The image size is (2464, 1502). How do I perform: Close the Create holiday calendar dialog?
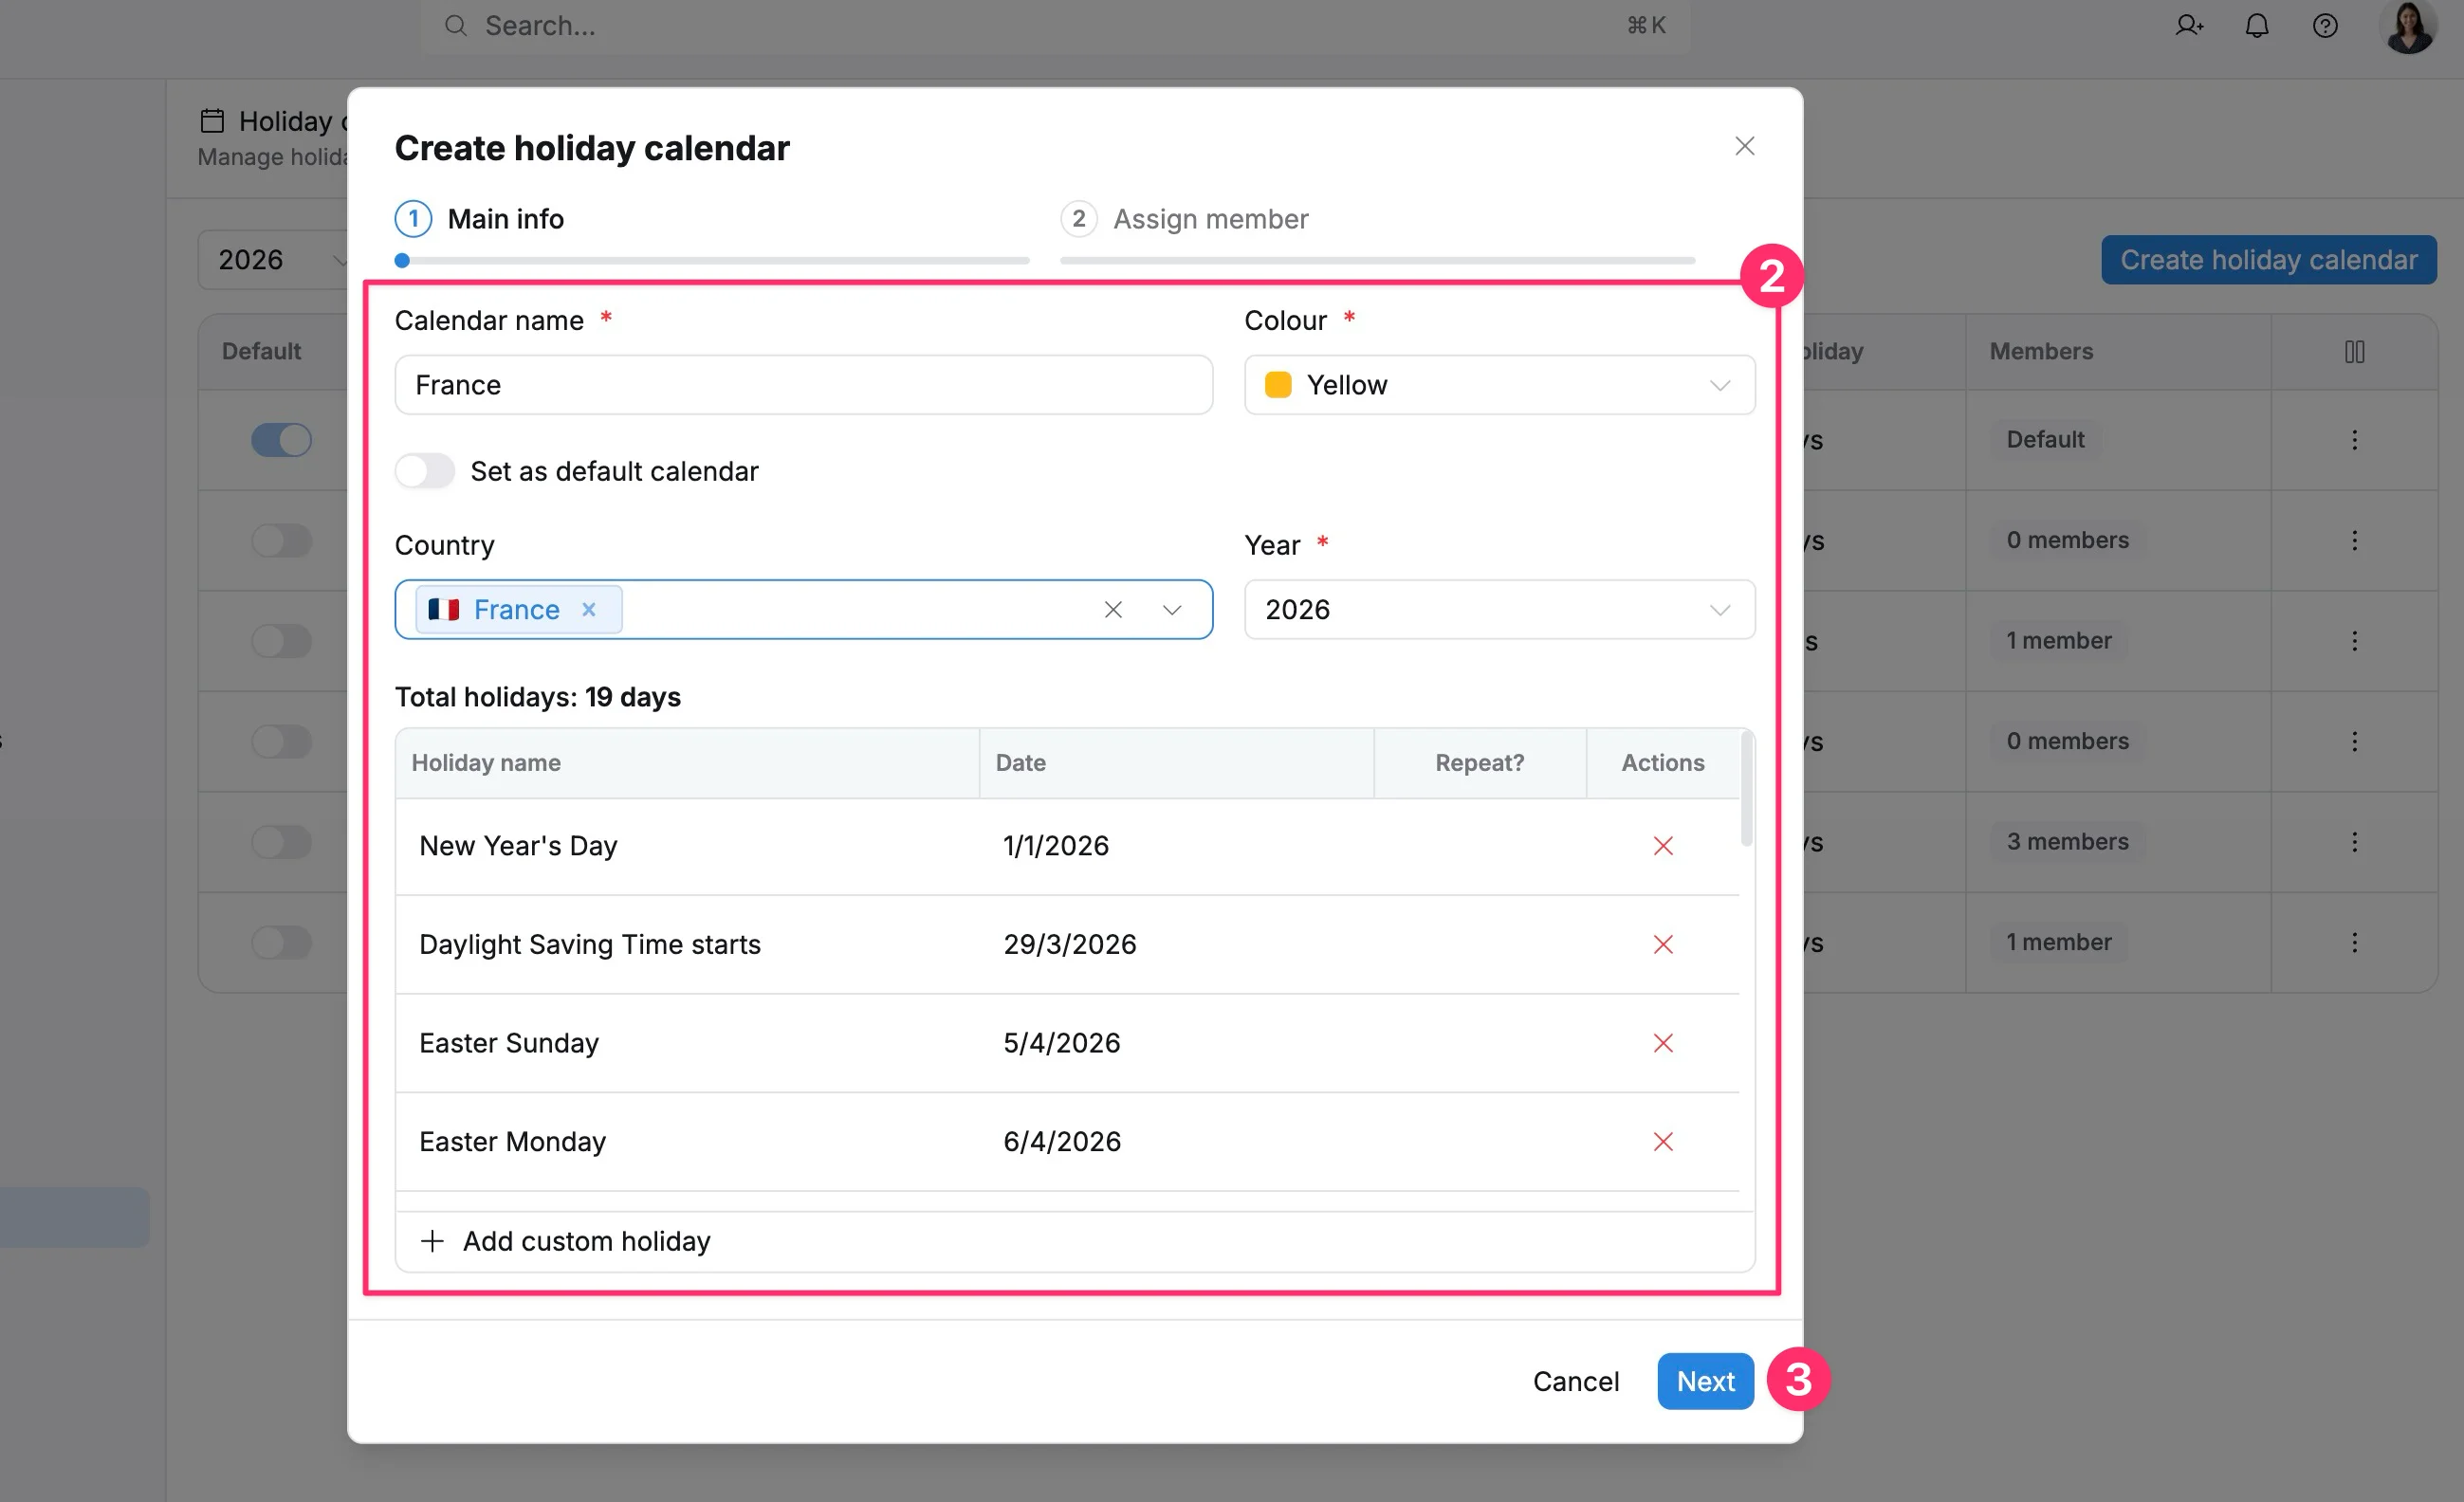(1745, 146)
